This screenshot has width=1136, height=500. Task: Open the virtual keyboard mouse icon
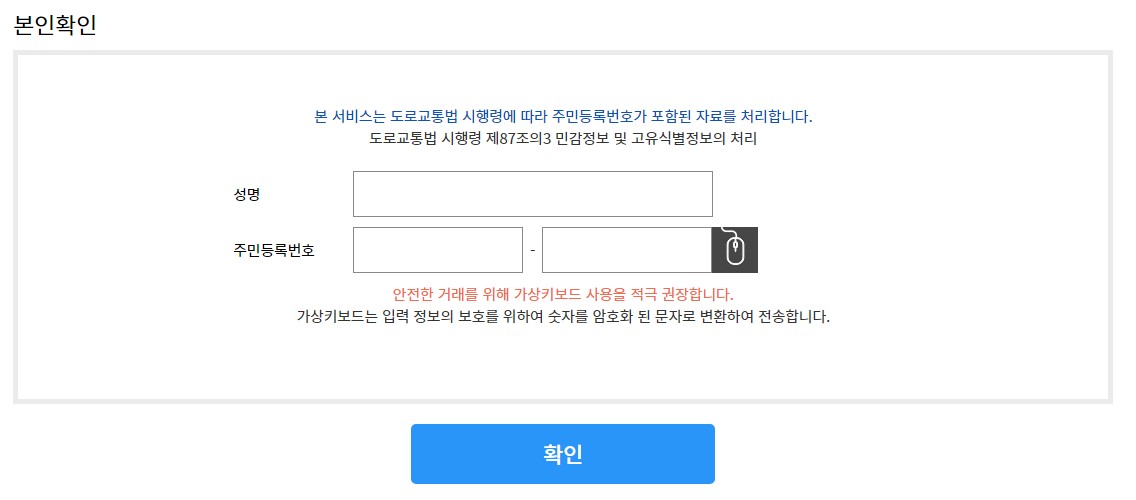[735, 250]
